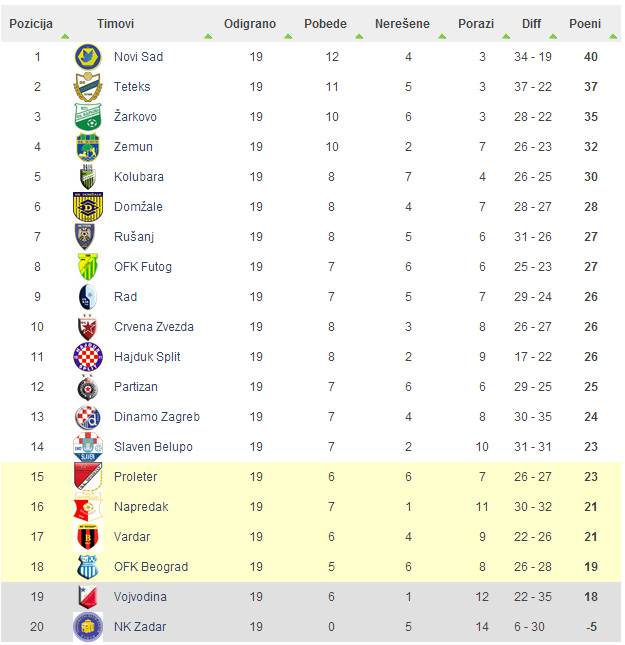The image size is (625, 645).
Task: Click the NK Zadar round crest
Action: coord(88,627)
